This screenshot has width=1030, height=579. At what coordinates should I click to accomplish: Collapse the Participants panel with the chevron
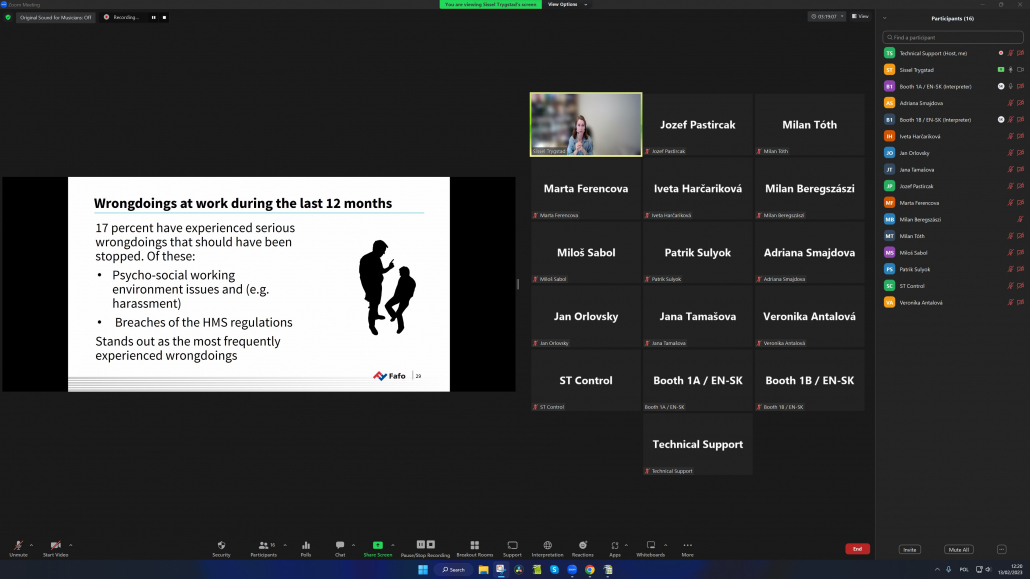(885, 18)
